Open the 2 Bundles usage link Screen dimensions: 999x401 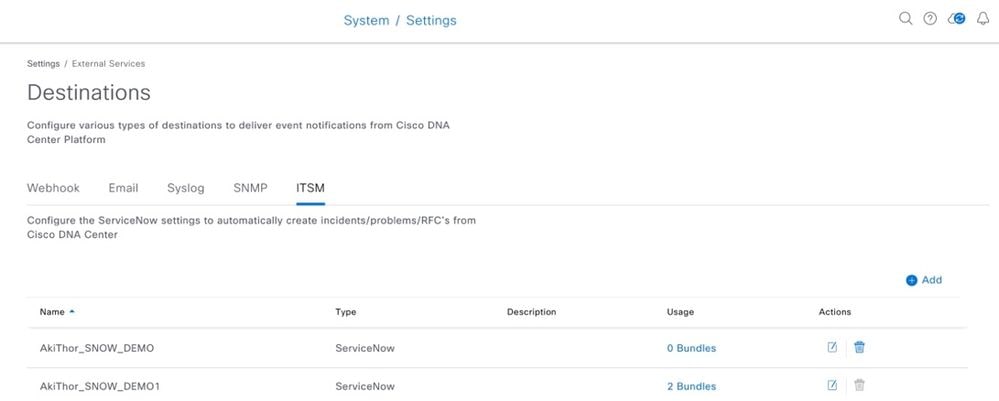pos(691,386)
